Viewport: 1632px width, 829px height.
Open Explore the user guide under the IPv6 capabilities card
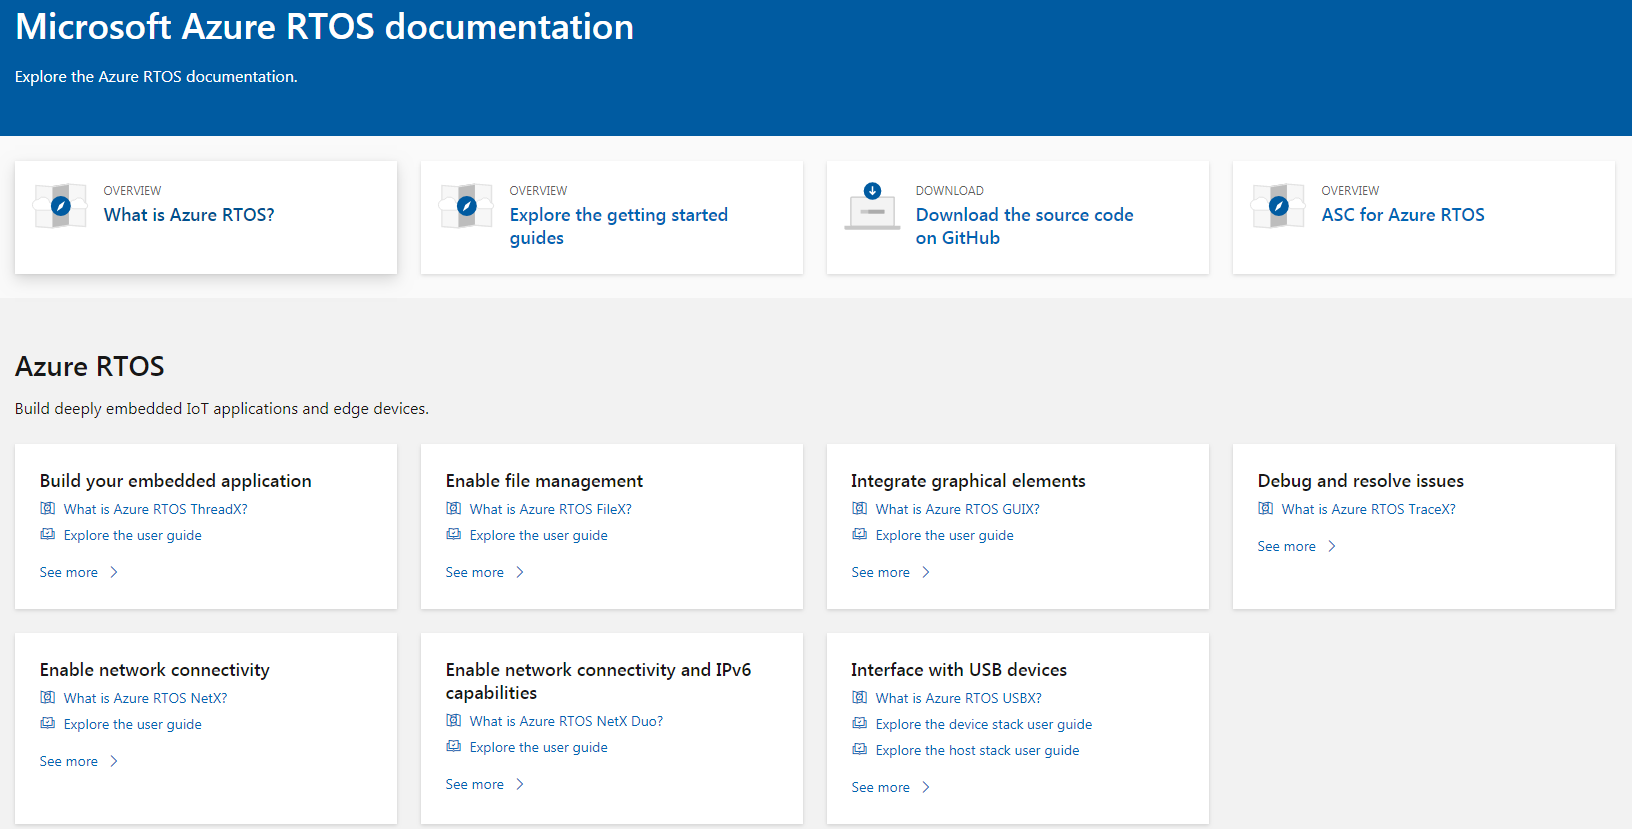pos(539,747)
